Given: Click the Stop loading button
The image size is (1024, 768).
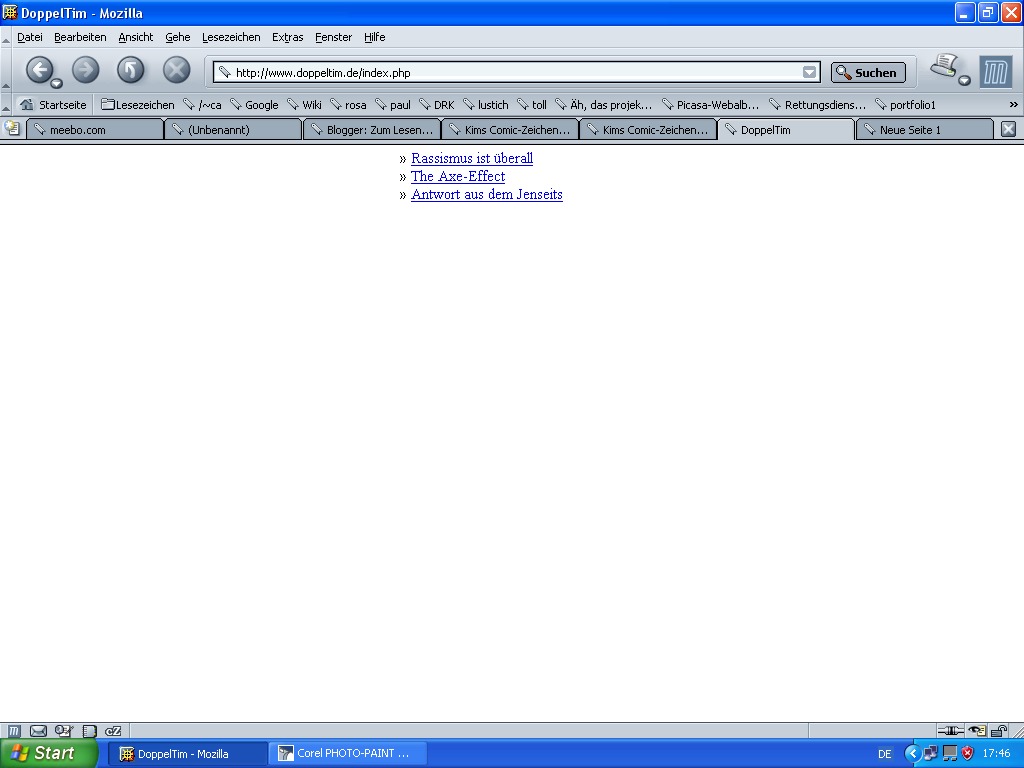Looking at the screenshot, I should [176, 70].
